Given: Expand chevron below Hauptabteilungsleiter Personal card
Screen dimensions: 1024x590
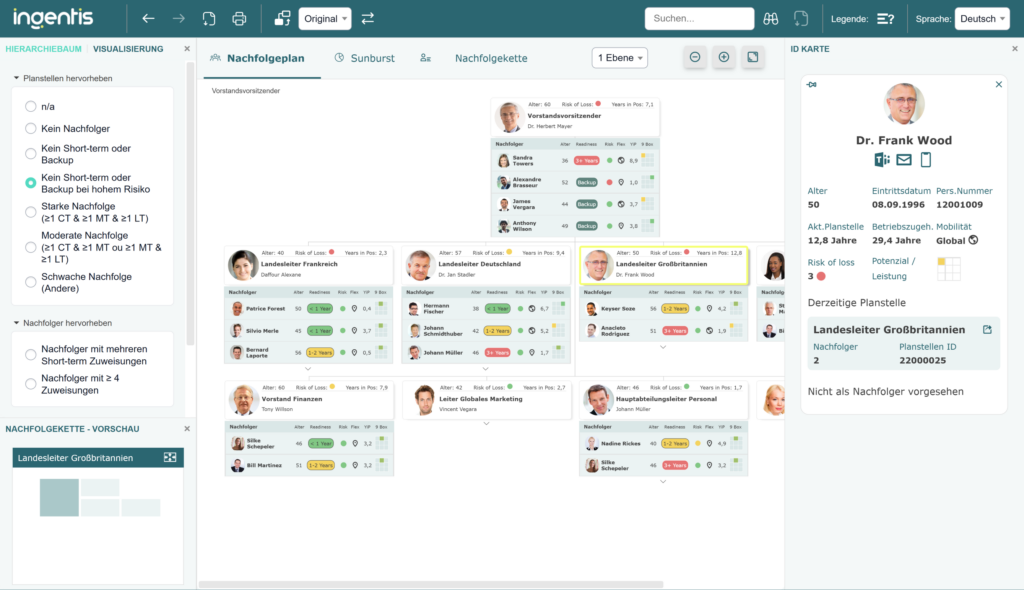Looking at the screenshot, I should 663,482.
